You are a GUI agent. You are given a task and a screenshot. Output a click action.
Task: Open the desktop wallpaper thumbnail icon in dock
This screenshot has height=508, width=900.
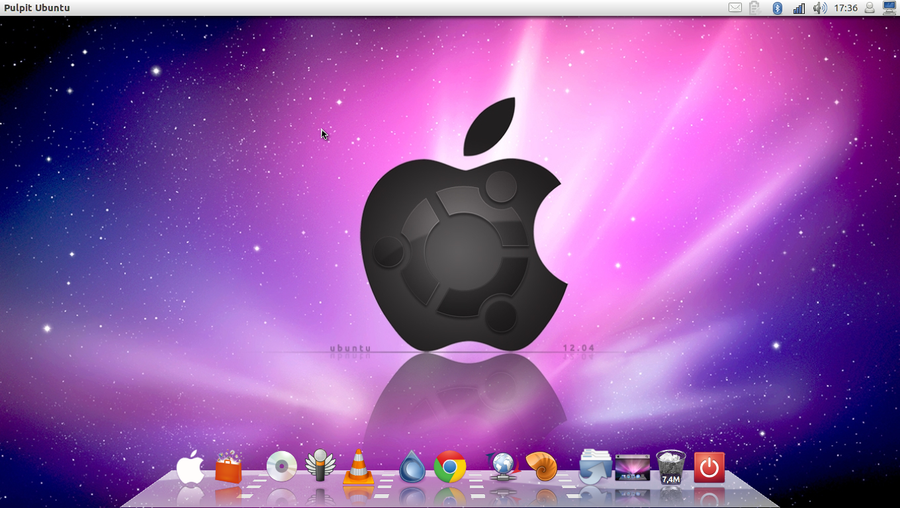[633, 468]
